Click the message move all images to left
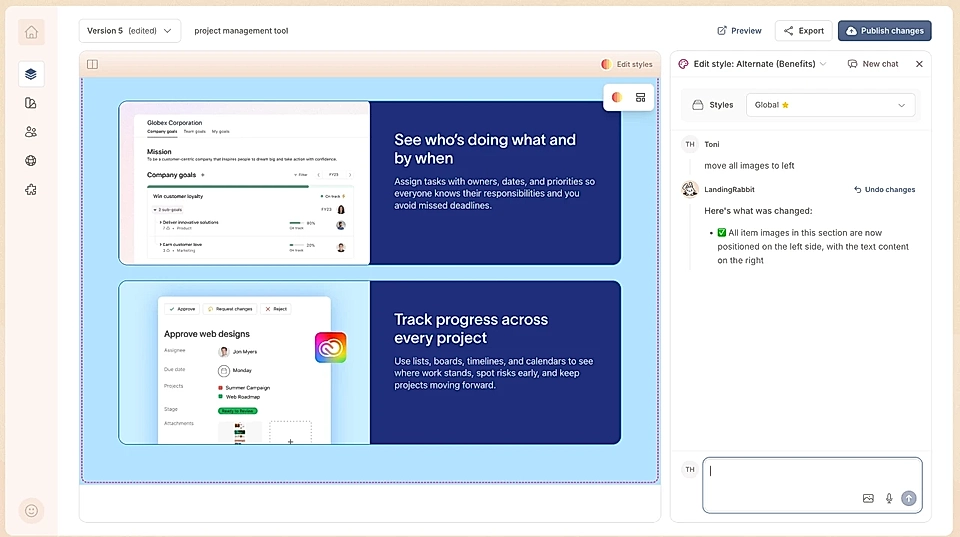The height and width of the screenshot is (537, 960). 749,166
